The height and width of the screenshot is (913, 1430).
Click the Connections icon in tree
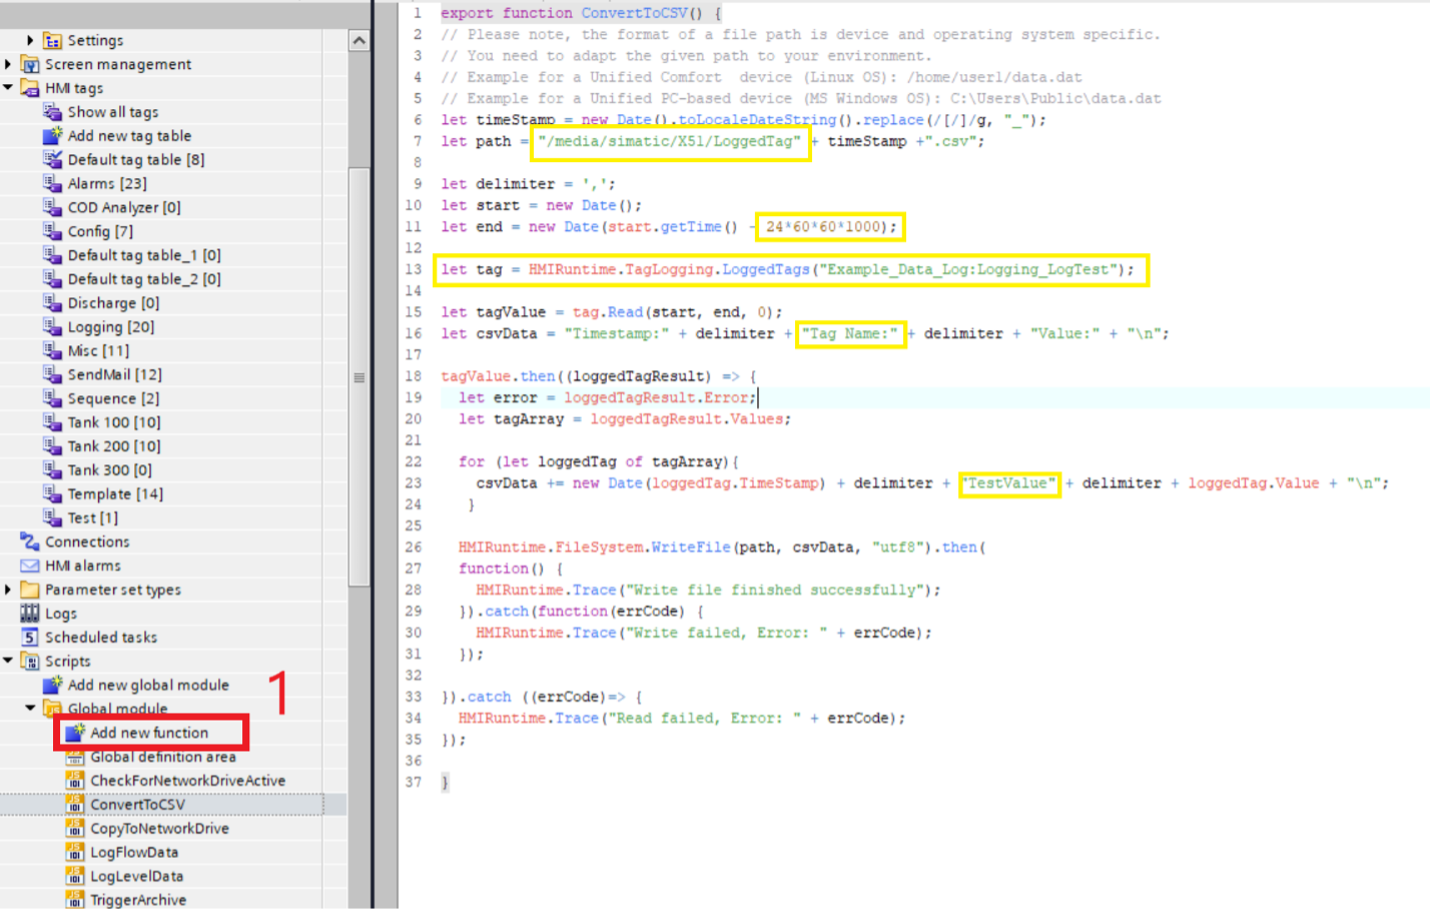point(30,542)
